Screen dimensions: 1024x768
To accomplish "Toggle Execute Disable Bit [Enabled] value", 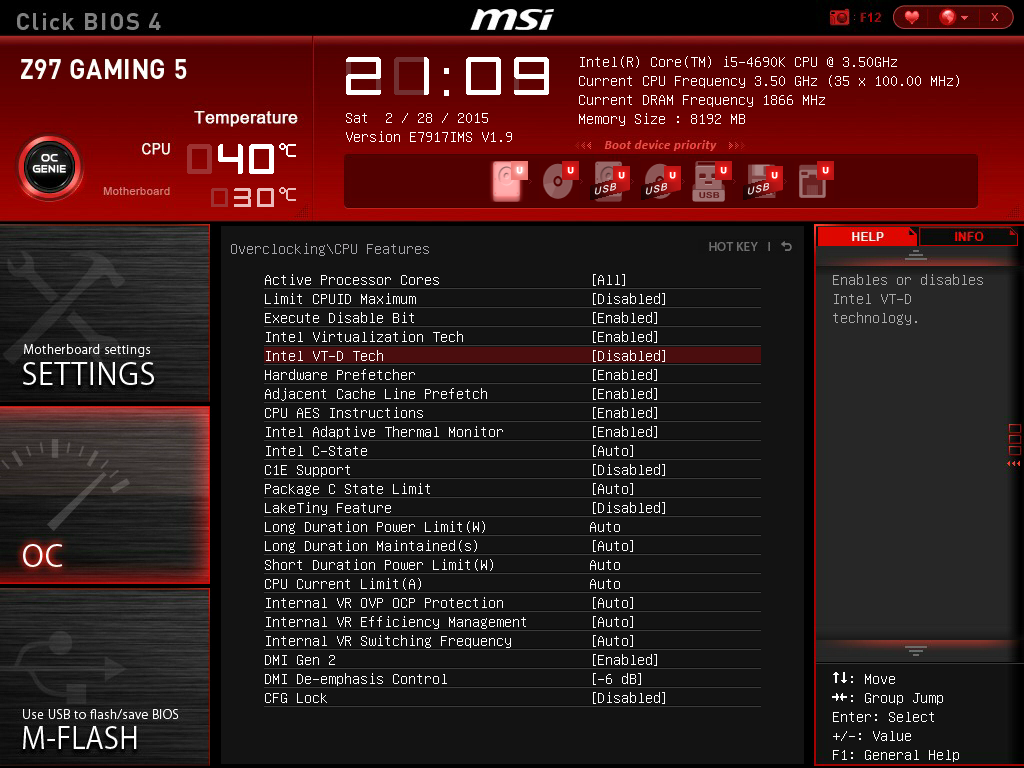I will point(624,318).
